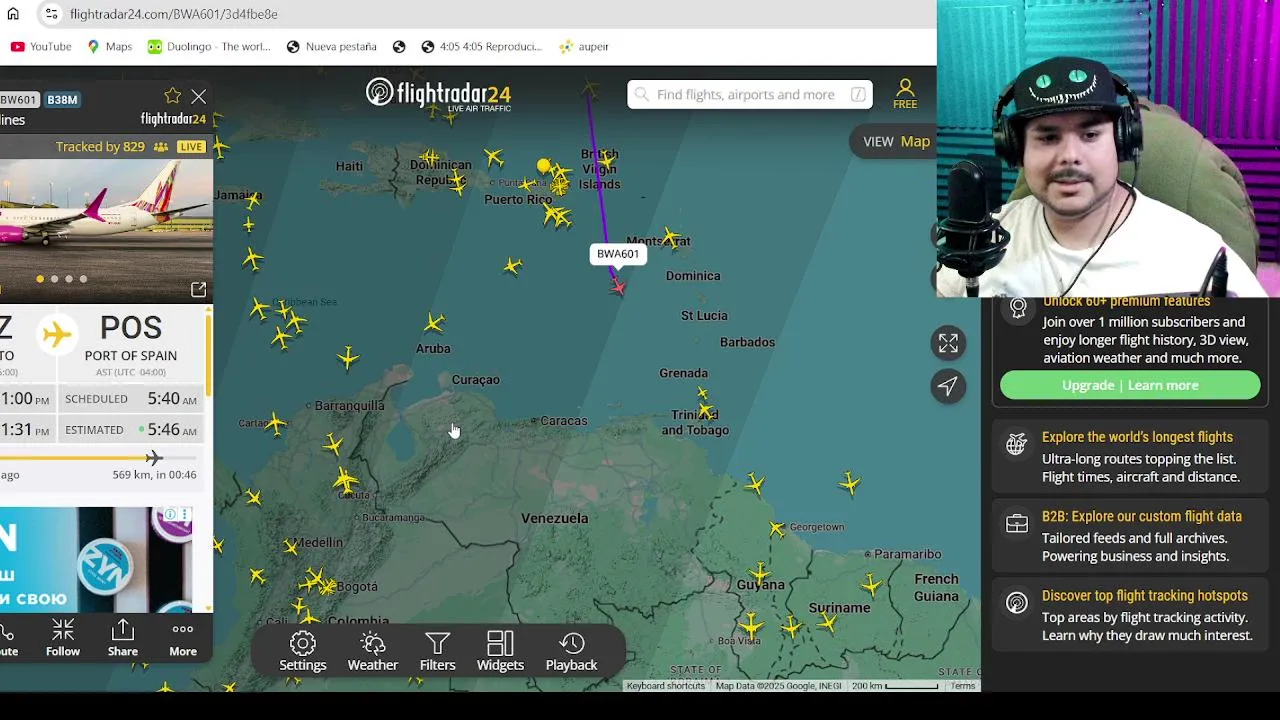Click the LIVE status badge
Image resolution: width=1280 pixels, height=720 pixels.
tap(191, 146)
